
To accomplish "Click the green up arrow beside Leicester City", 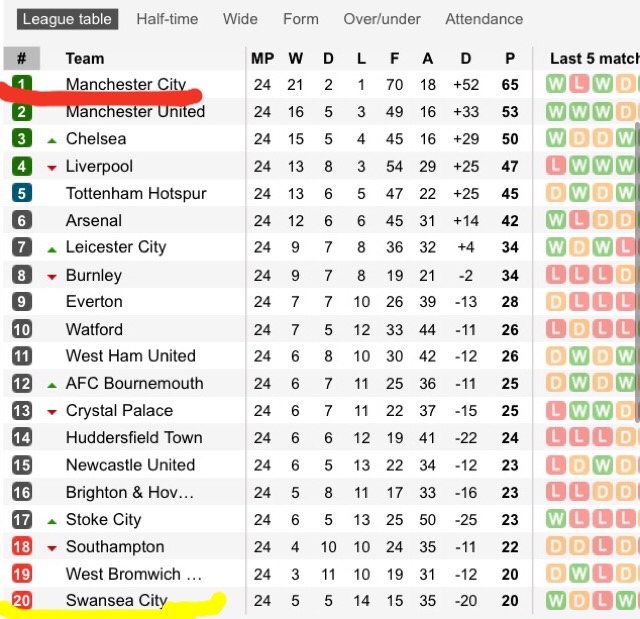I will pyautogui.click(x=52, y=250).
